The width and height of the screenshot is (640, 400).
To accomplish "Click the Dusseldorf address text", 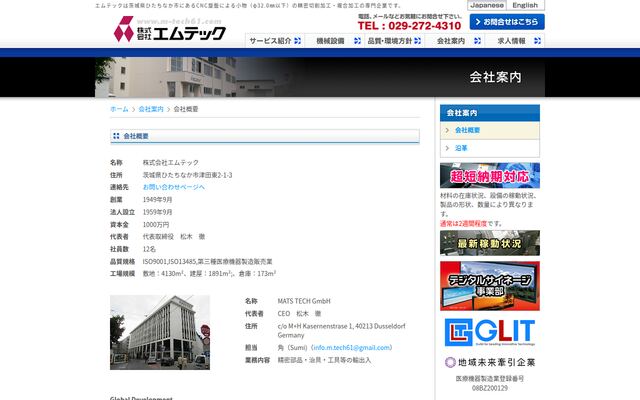I will coord(342,331).
